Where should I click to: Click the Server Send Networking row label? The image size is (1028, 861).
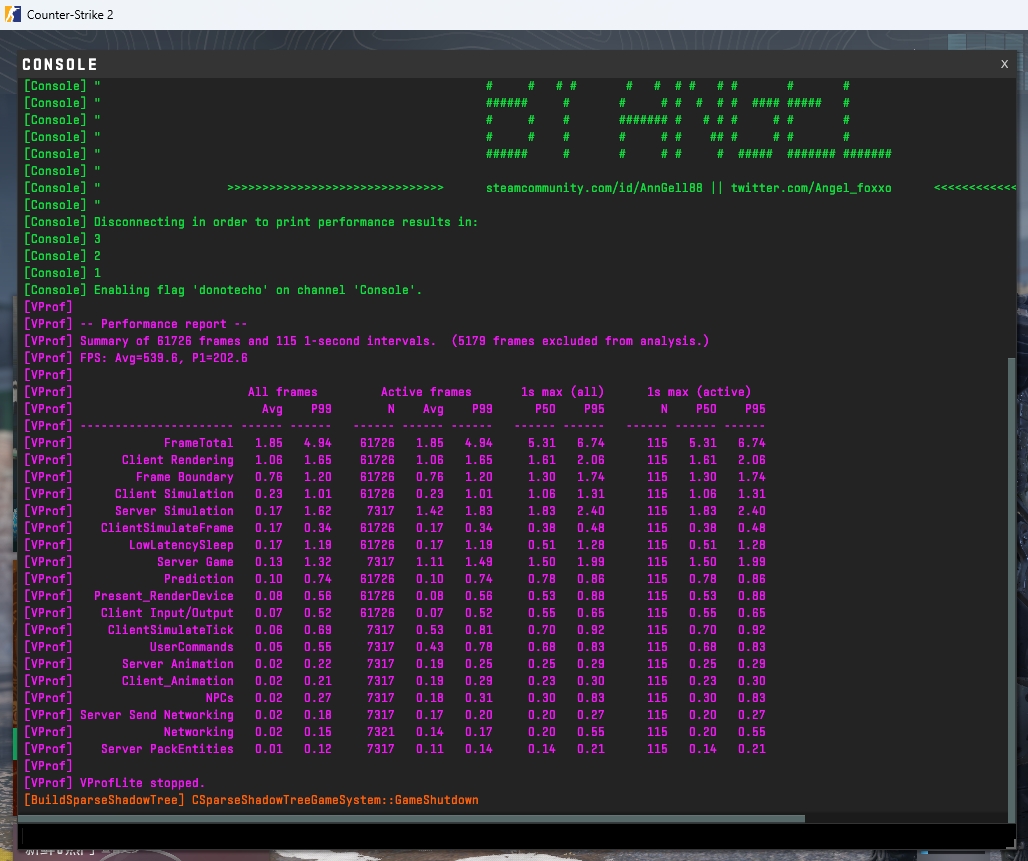157,716
